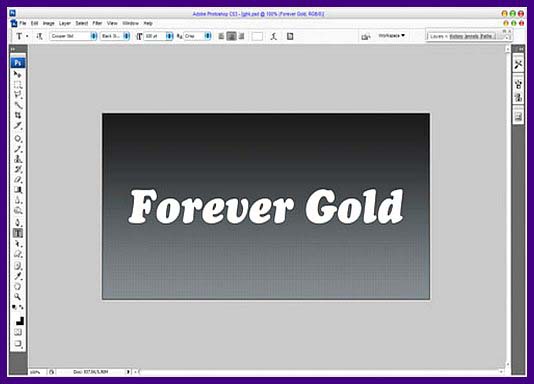Expand the right panel dock
Screen dimensions: 534x384
[520, 49]
